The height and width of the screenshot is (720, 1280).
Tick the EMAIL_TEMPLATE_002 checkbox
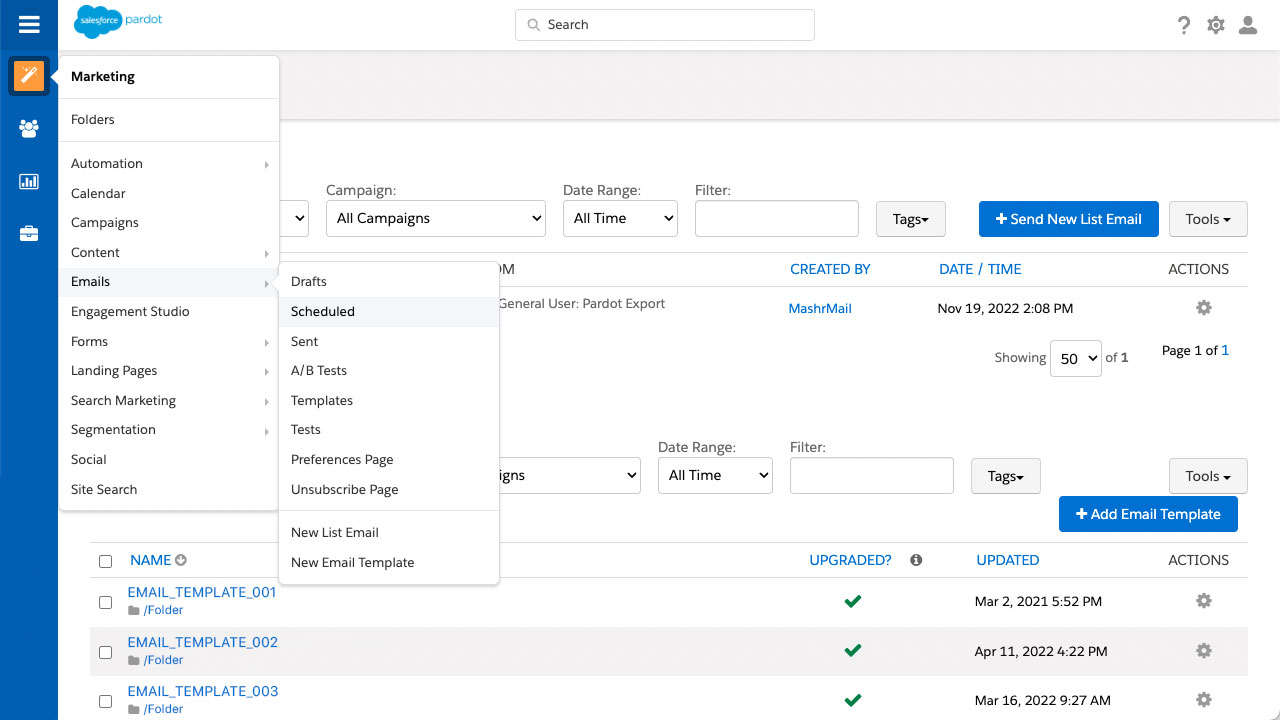(x=106, y=652)
